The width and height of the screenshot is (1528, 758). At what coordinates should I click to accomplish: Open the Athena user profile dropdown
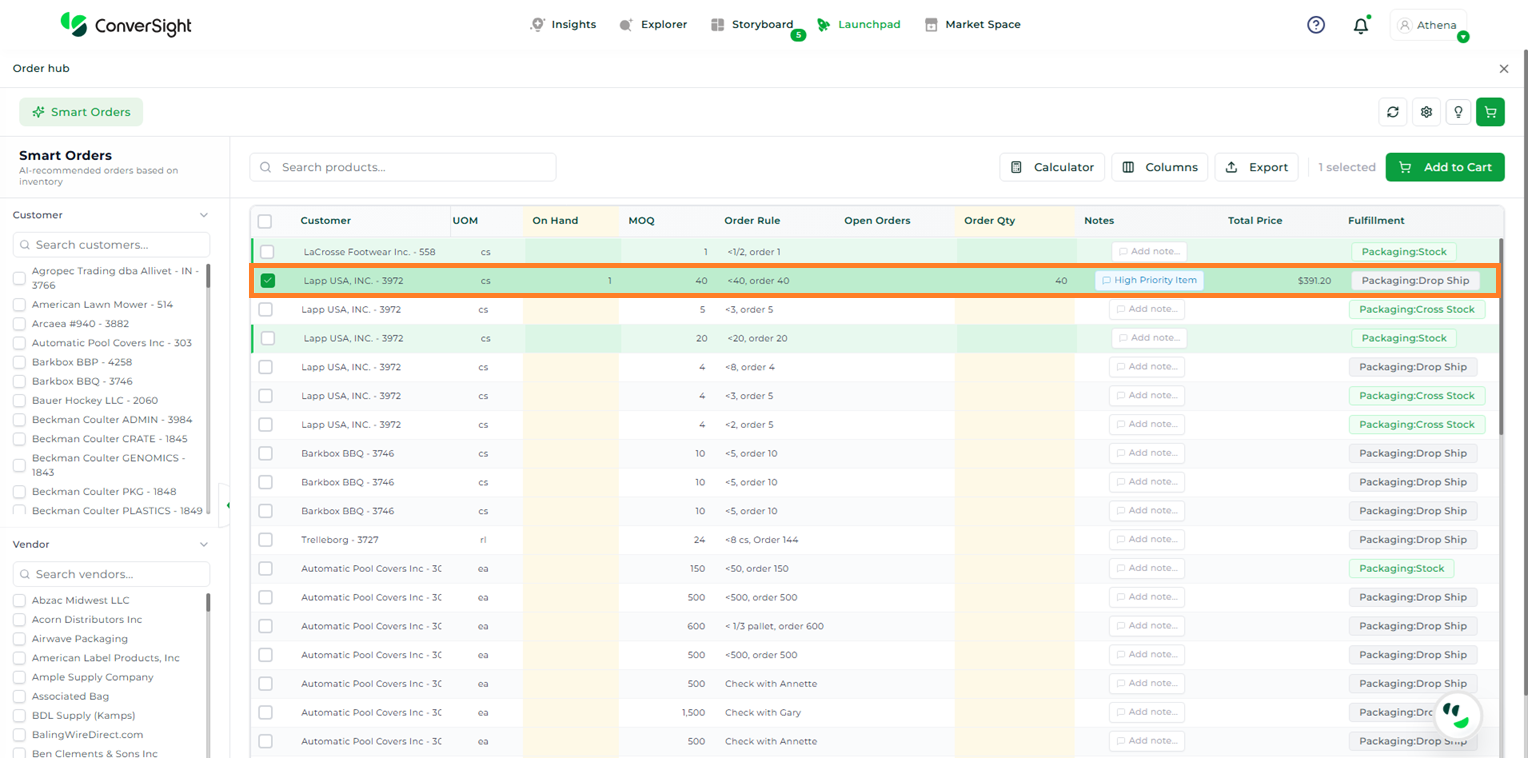pos(1428,26)
